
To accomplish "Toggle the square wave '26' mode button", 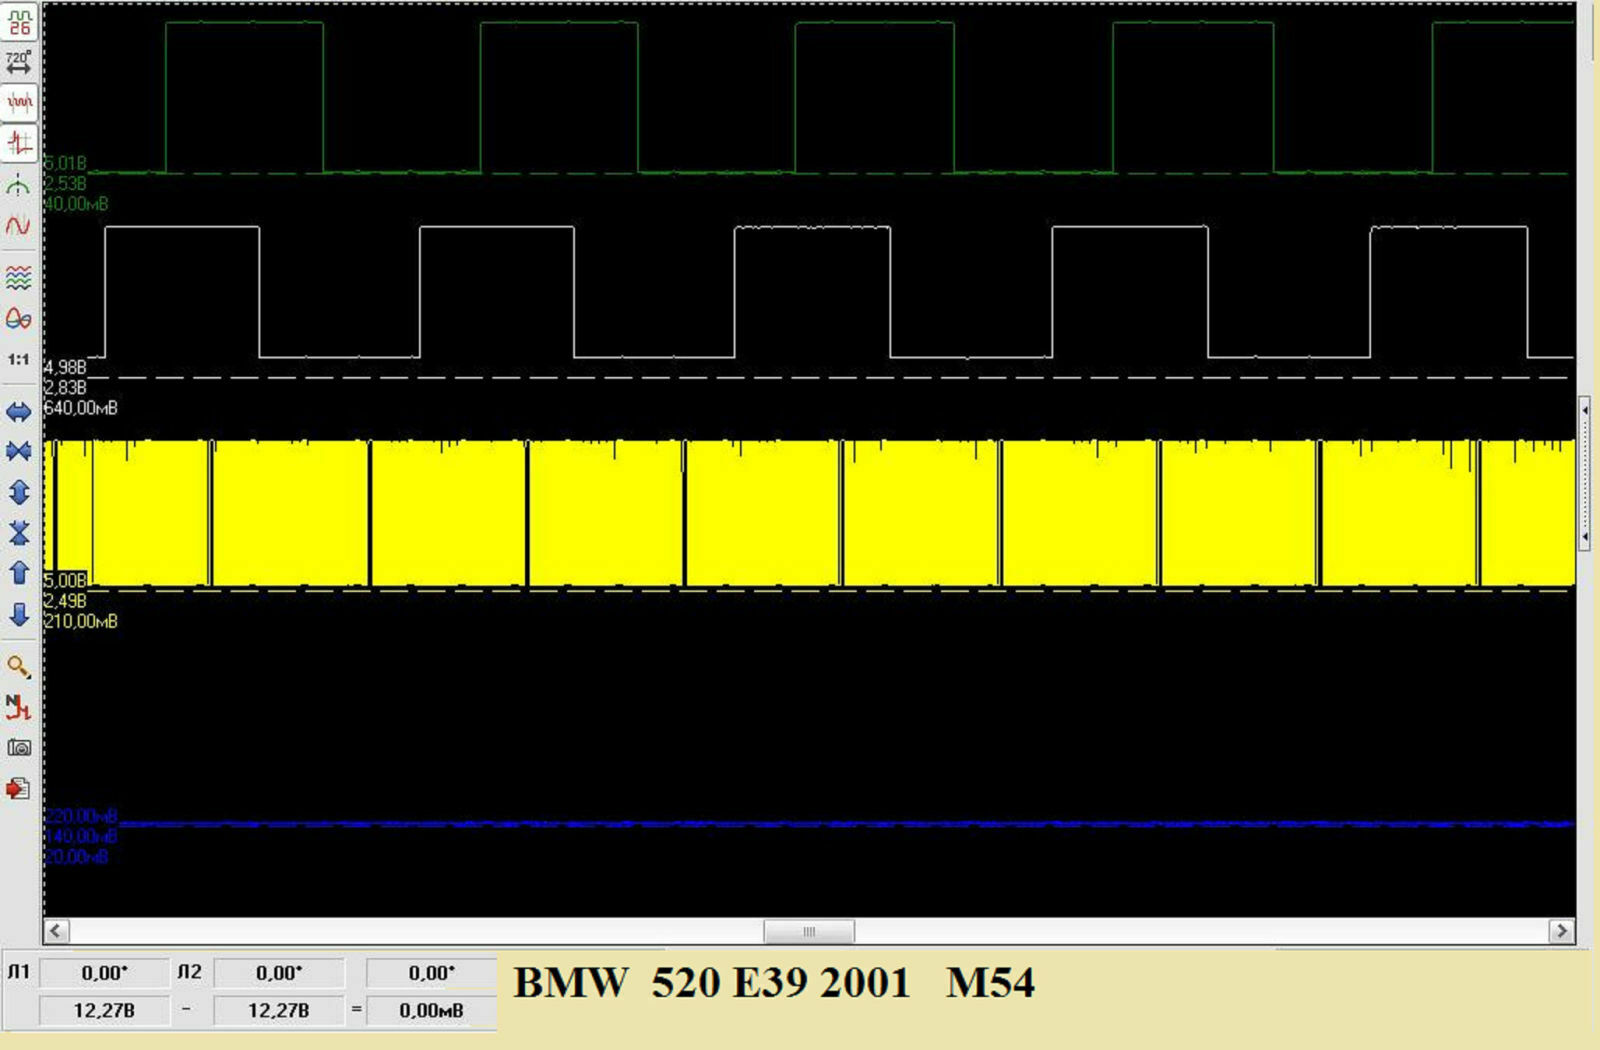I will [x=19, y=22].
